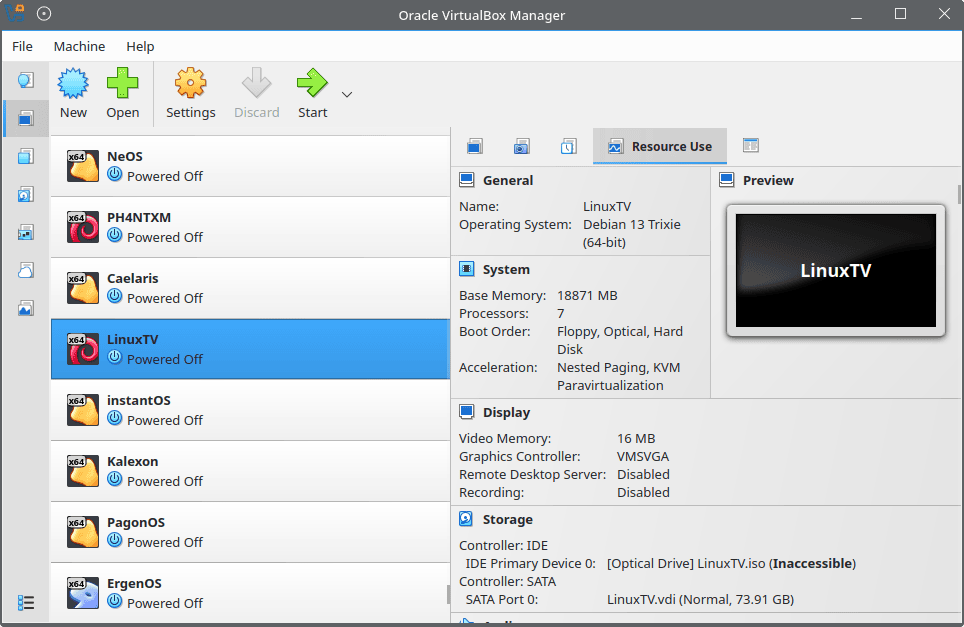Screen dimensions: 964x627
Task: Select the PH4NTXM virtual machine
Action: (x=250, y=227)
